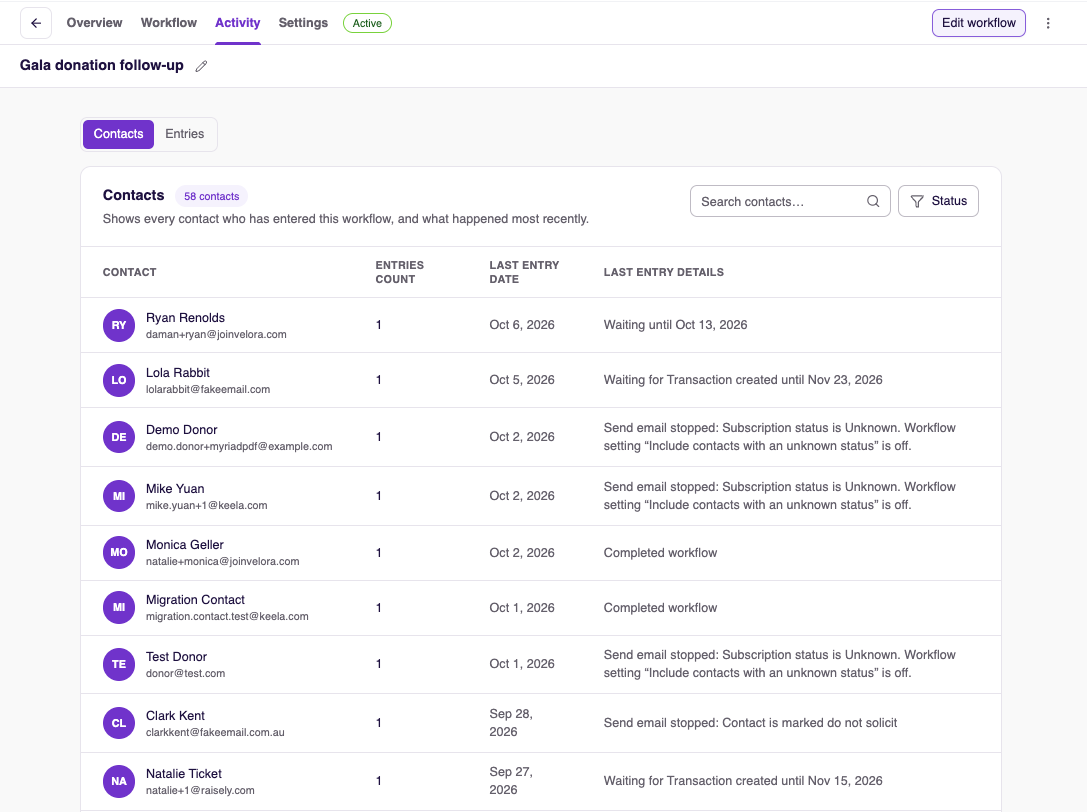The image size is (1087, 812).
Task: Click 'Waiting until Oct 13, 2026' detail
Action: click(675, 325)
